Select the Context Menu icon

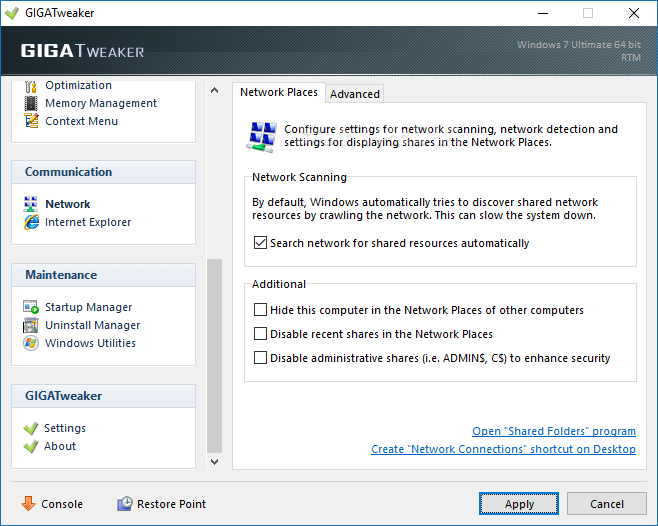point(30,121)
